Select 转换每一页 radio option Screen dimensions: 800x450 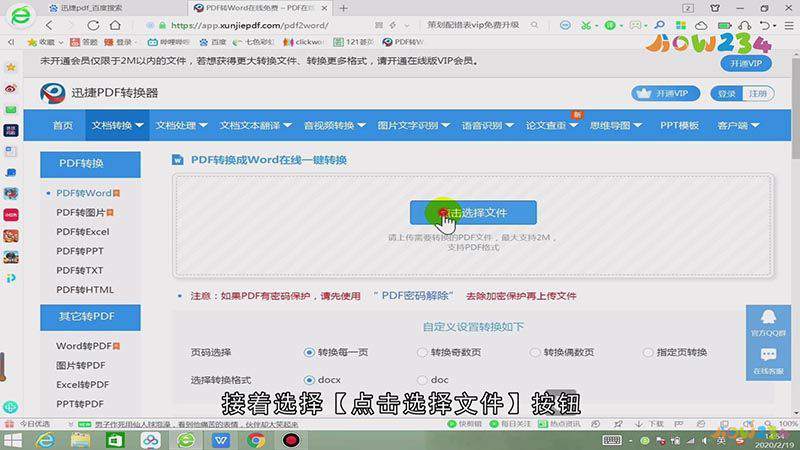click(x=309, y=353)
